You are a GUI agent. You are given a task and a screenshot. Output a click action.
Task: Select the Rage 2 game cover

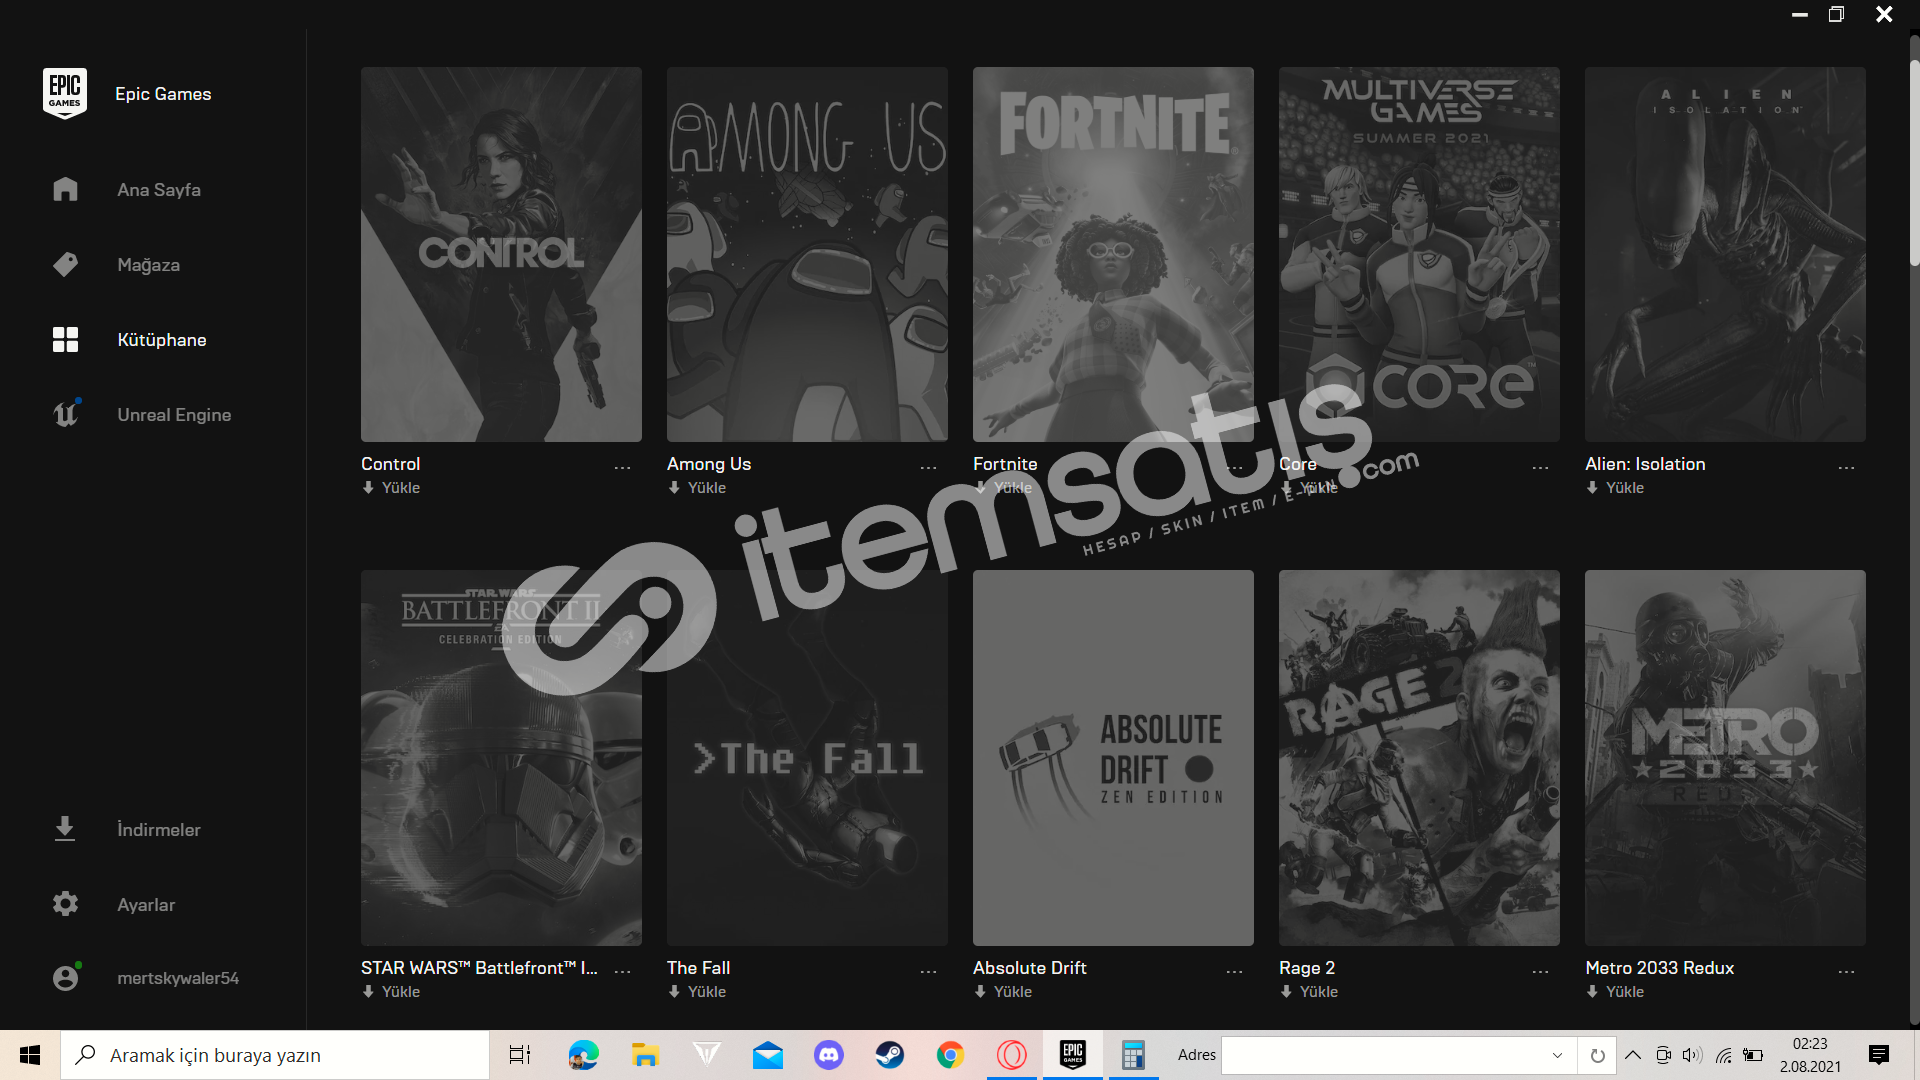(x=1419, y=758)
